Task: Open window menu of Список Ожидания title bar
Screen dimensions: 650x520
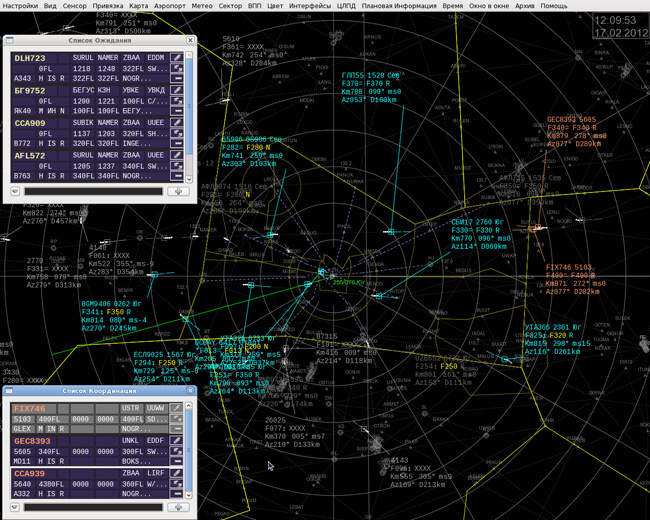Action: [10, 40]
